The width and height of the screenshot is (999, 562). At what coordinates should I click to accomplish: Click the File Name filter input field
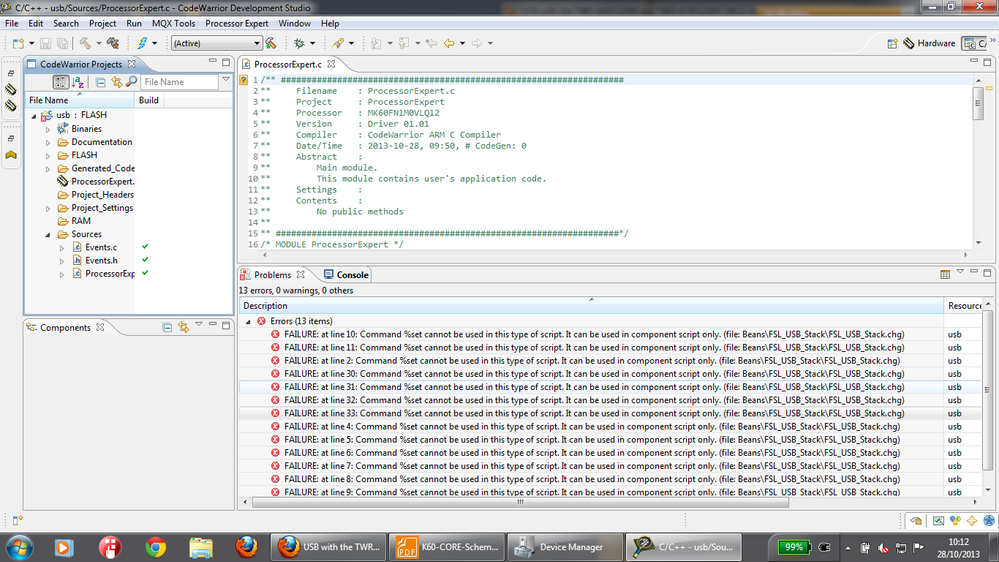coord(180,82)
